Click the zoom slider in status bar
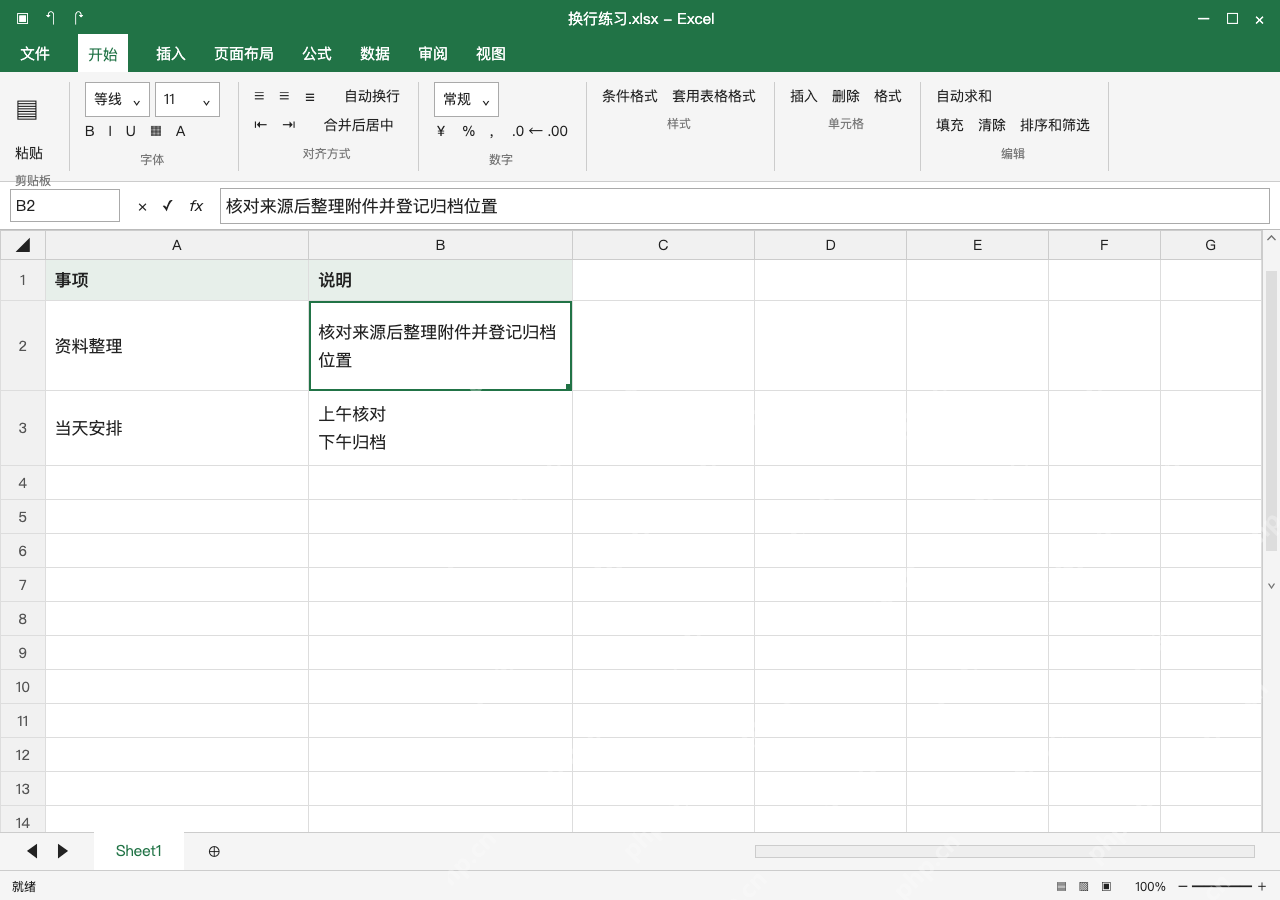The width and height of the screenshot is (1280, 900). pyautogui.click(x=1222, y=886)
